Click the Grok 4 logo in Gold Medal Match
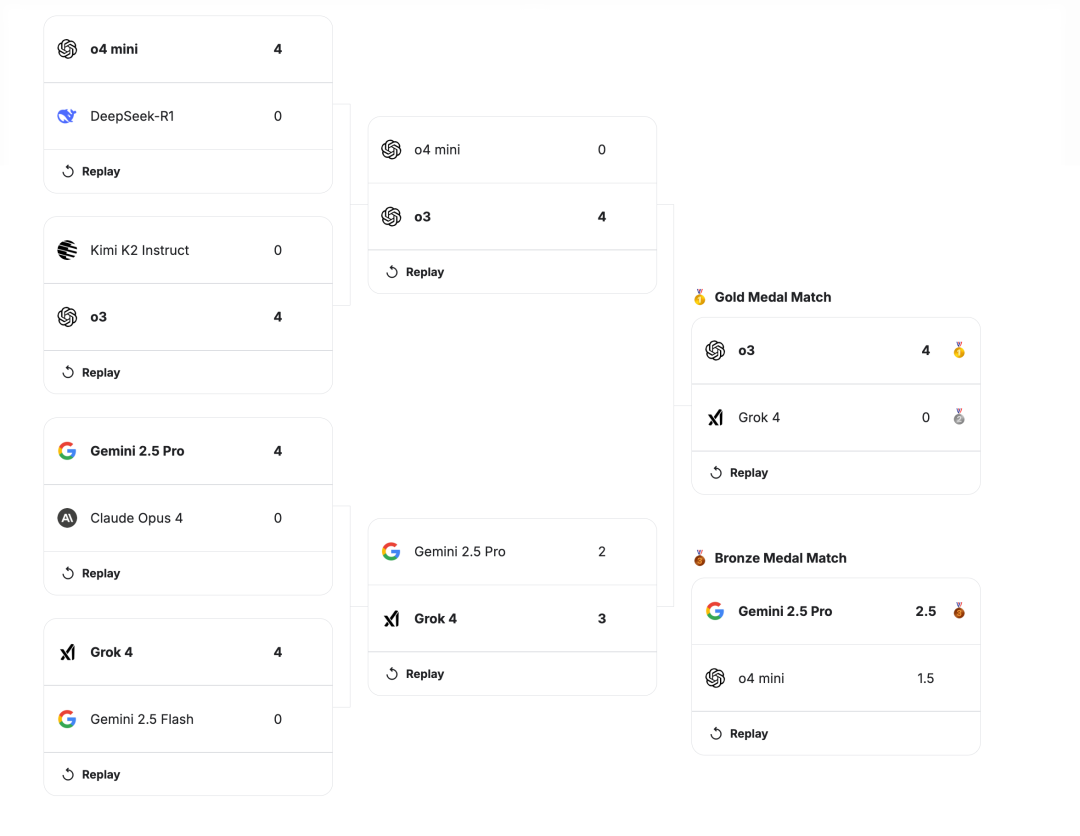 coord(715,418)
